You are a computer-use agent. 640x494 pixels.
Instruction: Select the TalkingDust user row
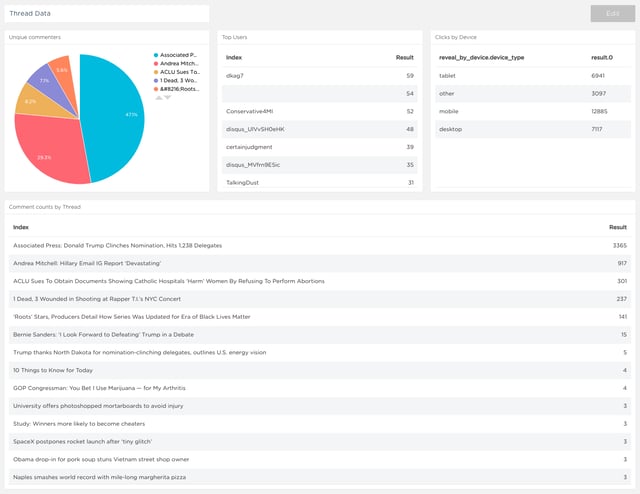320,182
